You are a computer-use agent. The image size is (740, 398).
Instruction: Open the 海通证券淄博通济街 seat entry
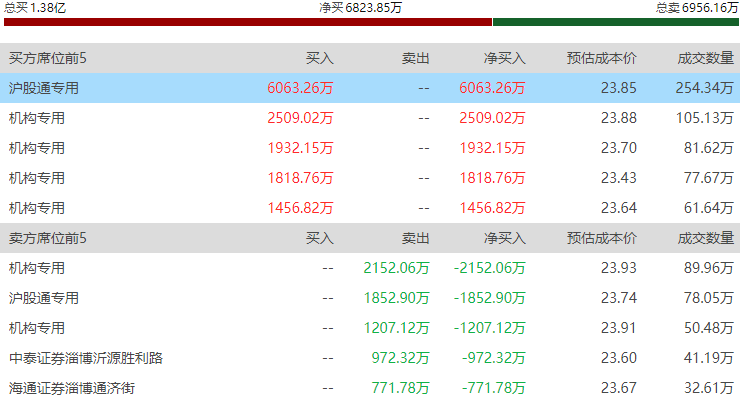(x=72, y=388)
